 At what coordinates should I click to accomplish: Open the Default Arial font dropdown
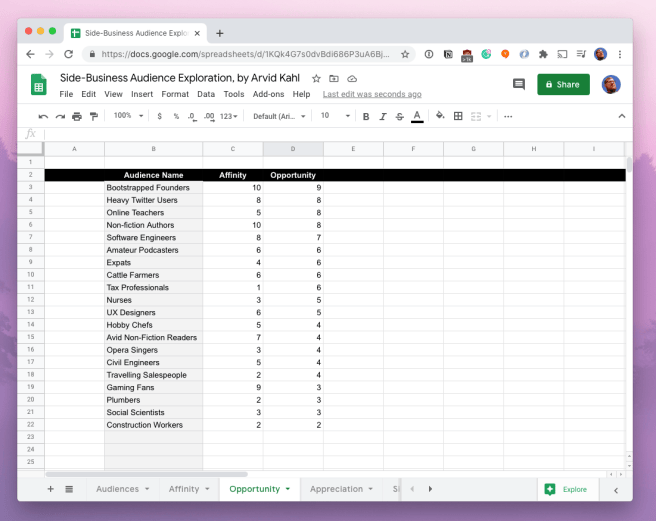pos(279,116)
